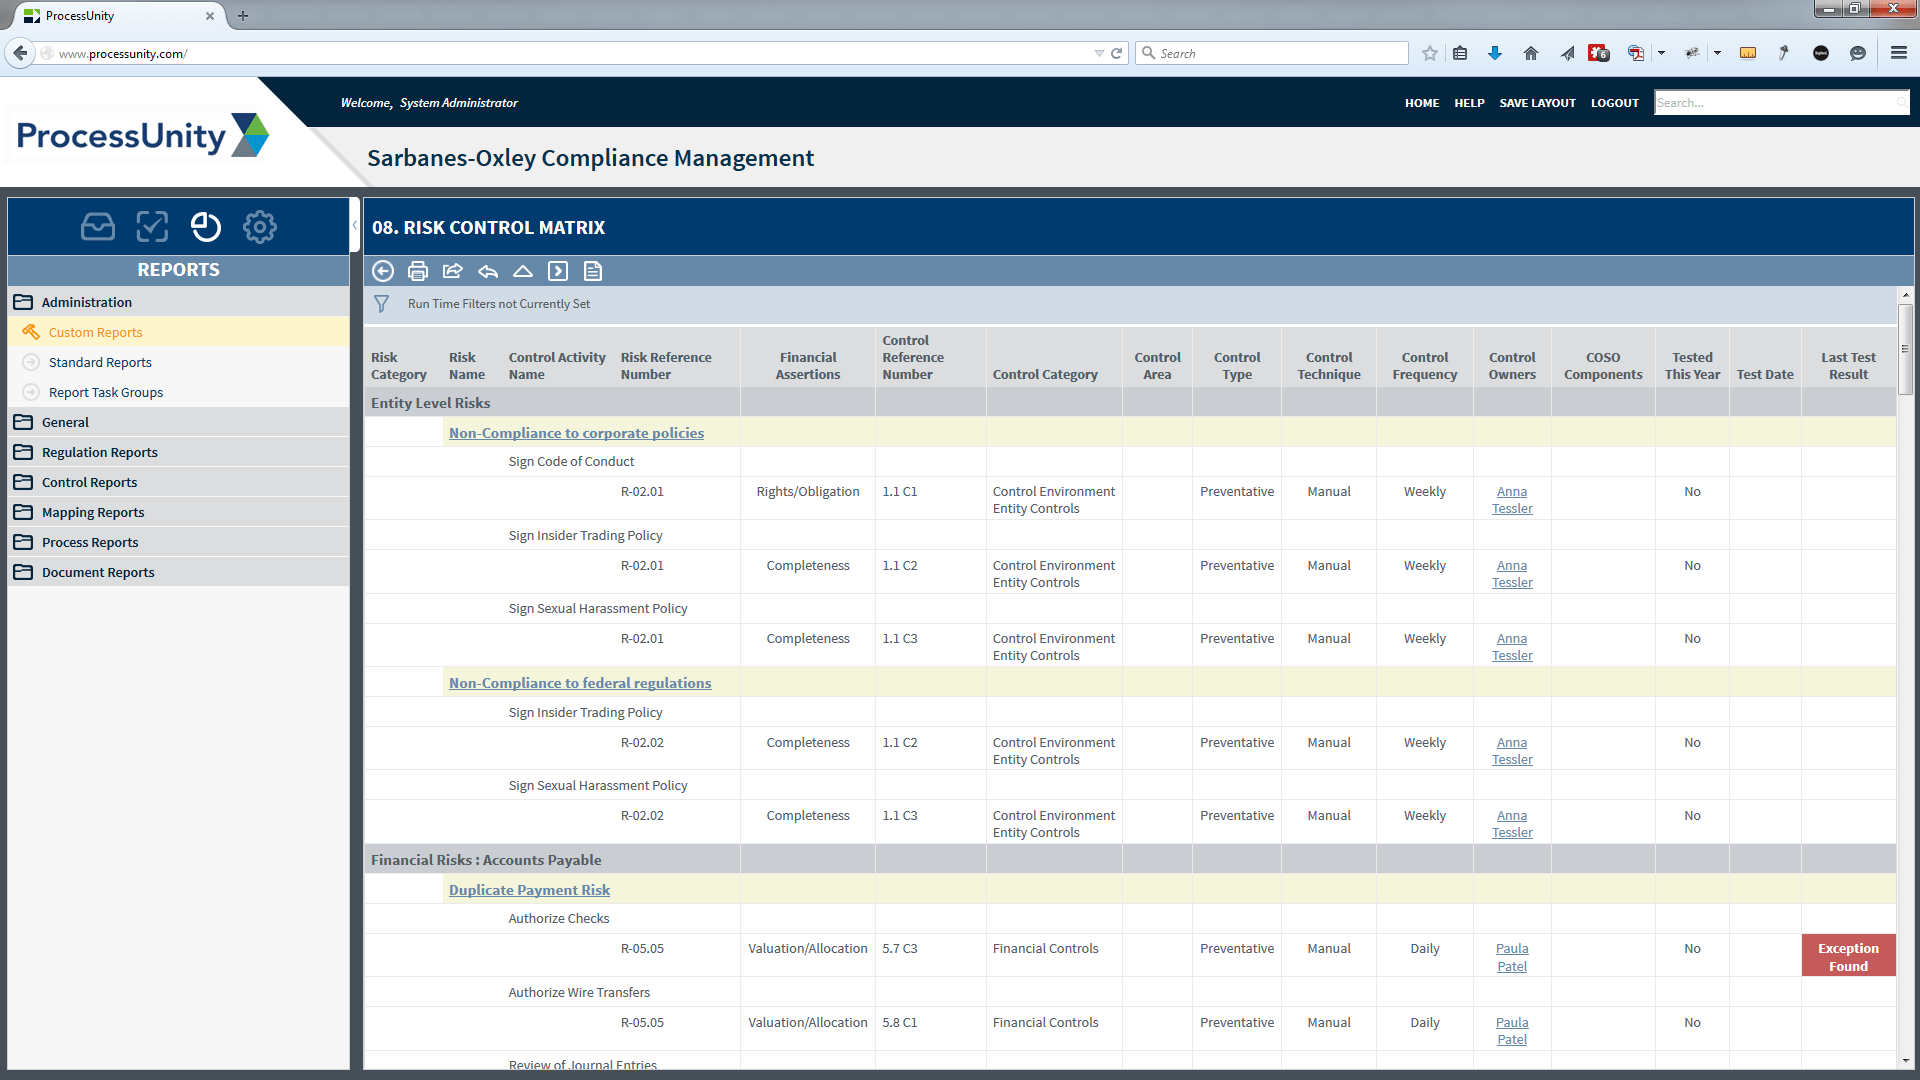Click the ProcessUnity browser tab
Viewport: 1920px width, 1080px height.
point(110,16)
